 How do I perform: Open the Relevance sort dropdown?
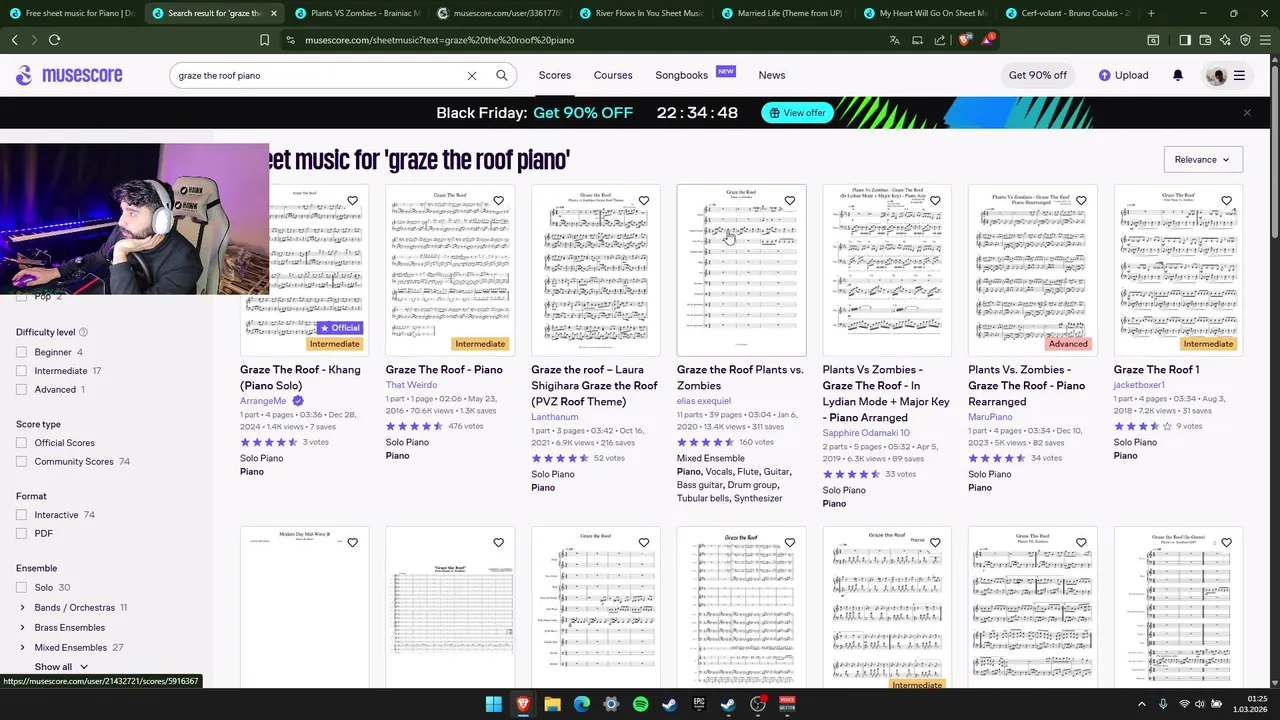point(1203,159)
